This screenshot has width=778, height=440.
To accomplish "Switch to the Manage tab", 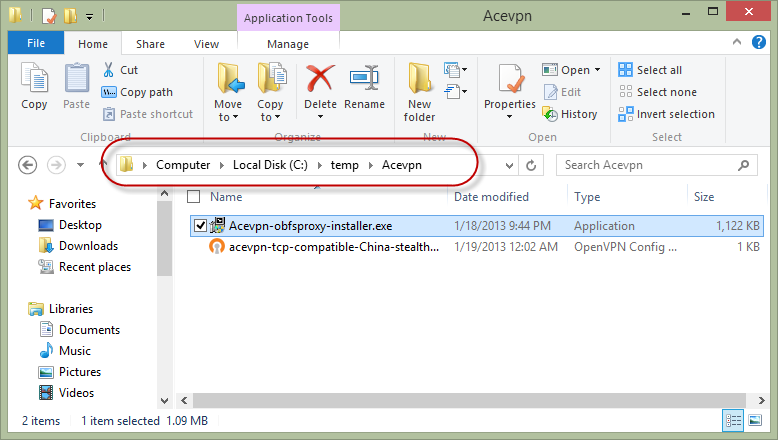I will tap(288, 44).
